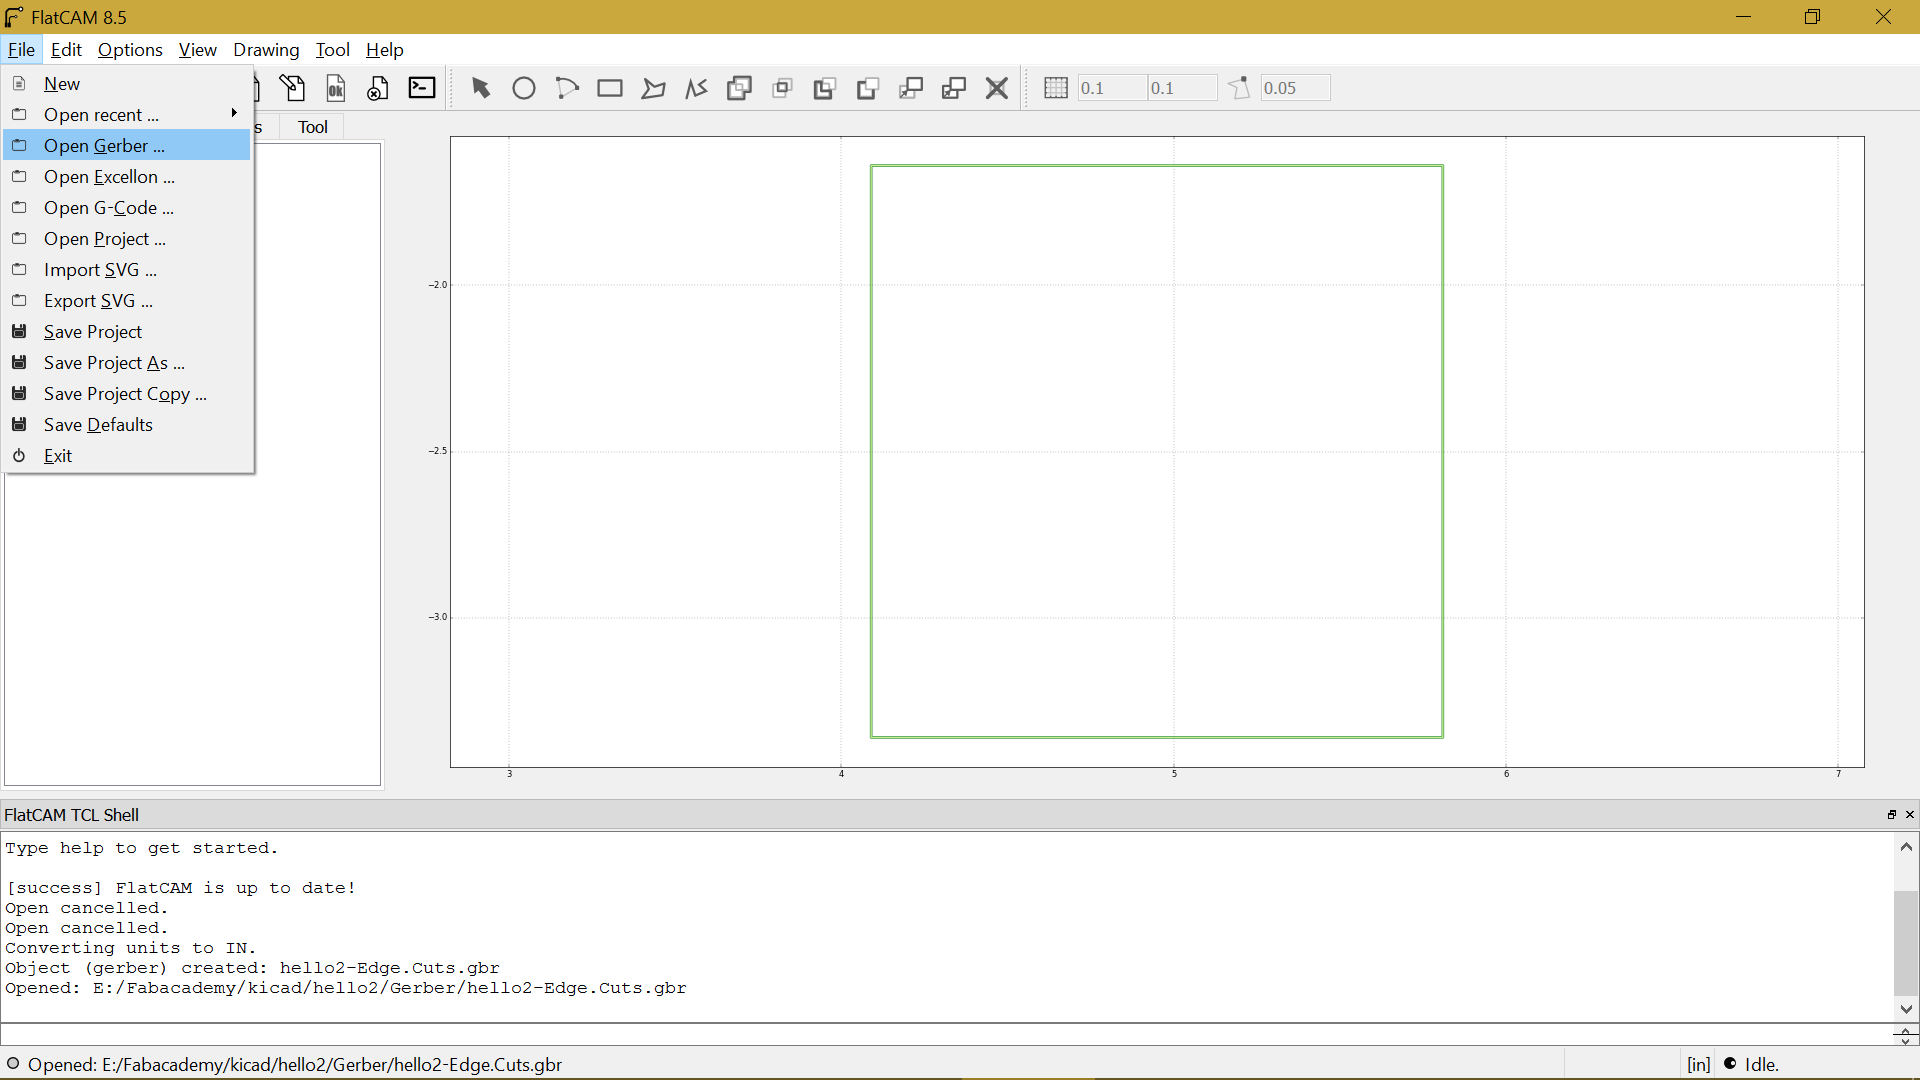Close the FlatCAM TCL Shell panel
The width and height of the screenshot is (1920, 1080).
[x=1910, y=815]
